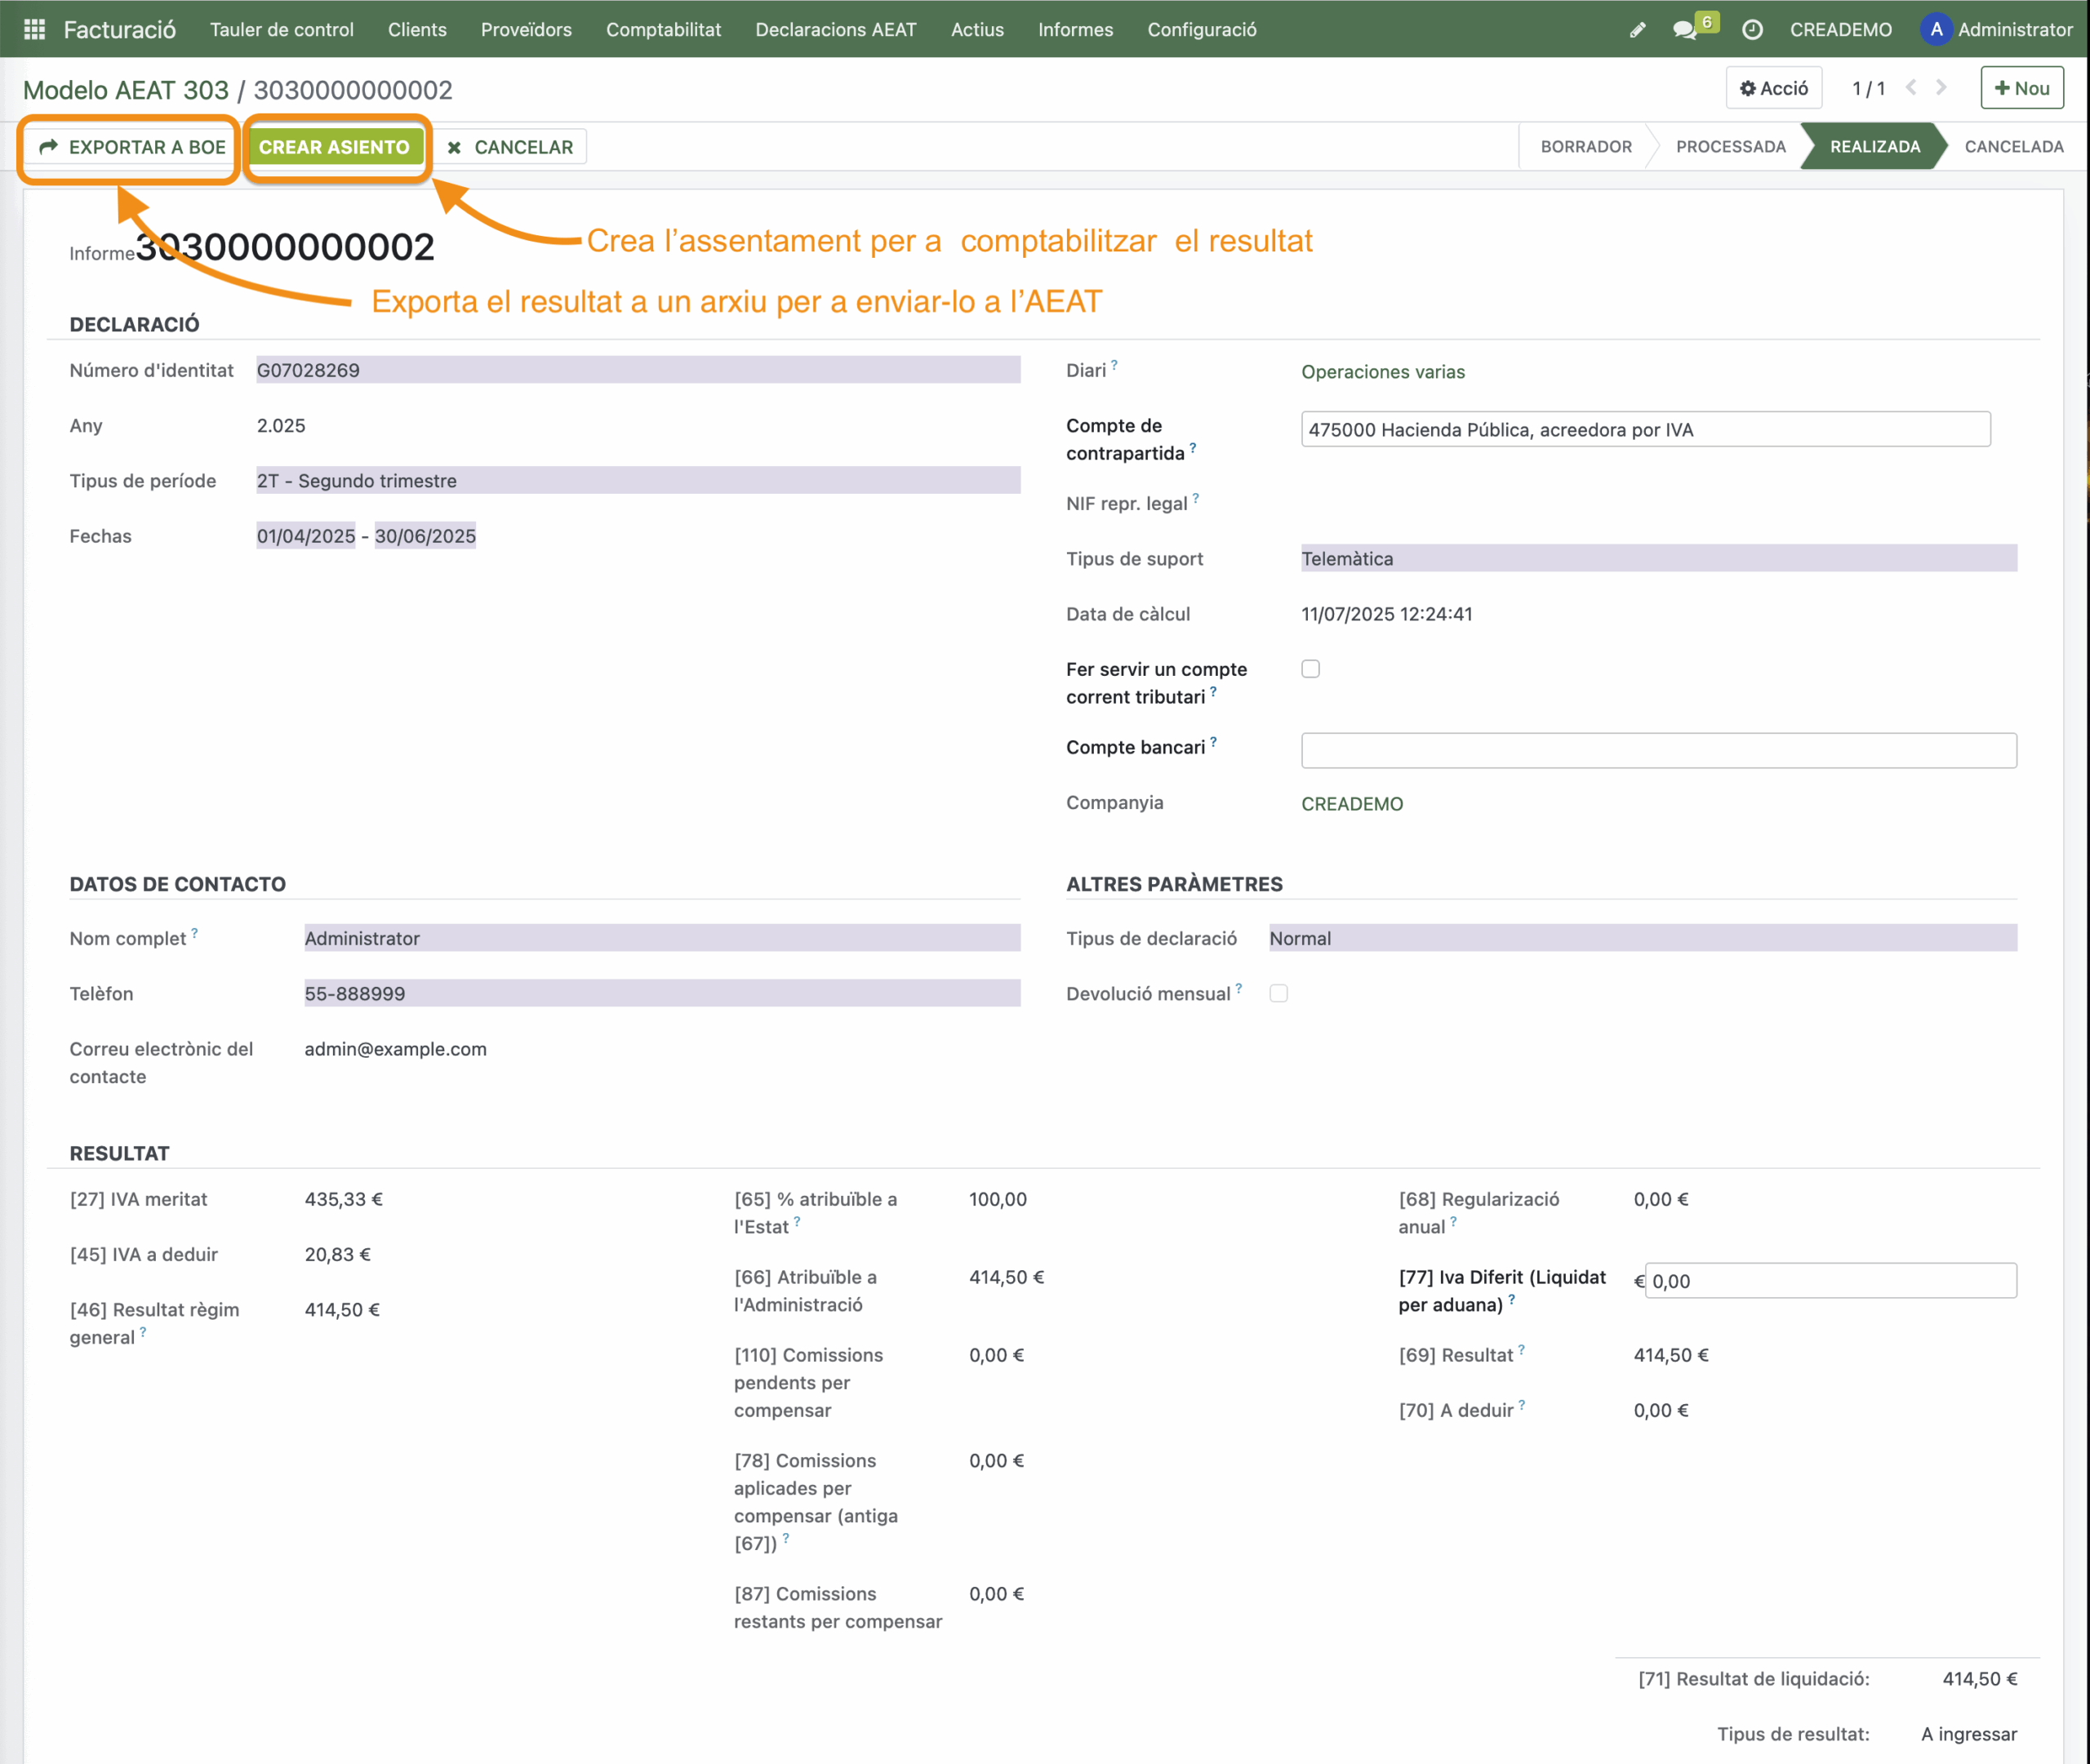Image resolution: width=2090 pixels, height=1764 pixels.
Task: Open the clock activities icon
Action: tap(1752, 30)
